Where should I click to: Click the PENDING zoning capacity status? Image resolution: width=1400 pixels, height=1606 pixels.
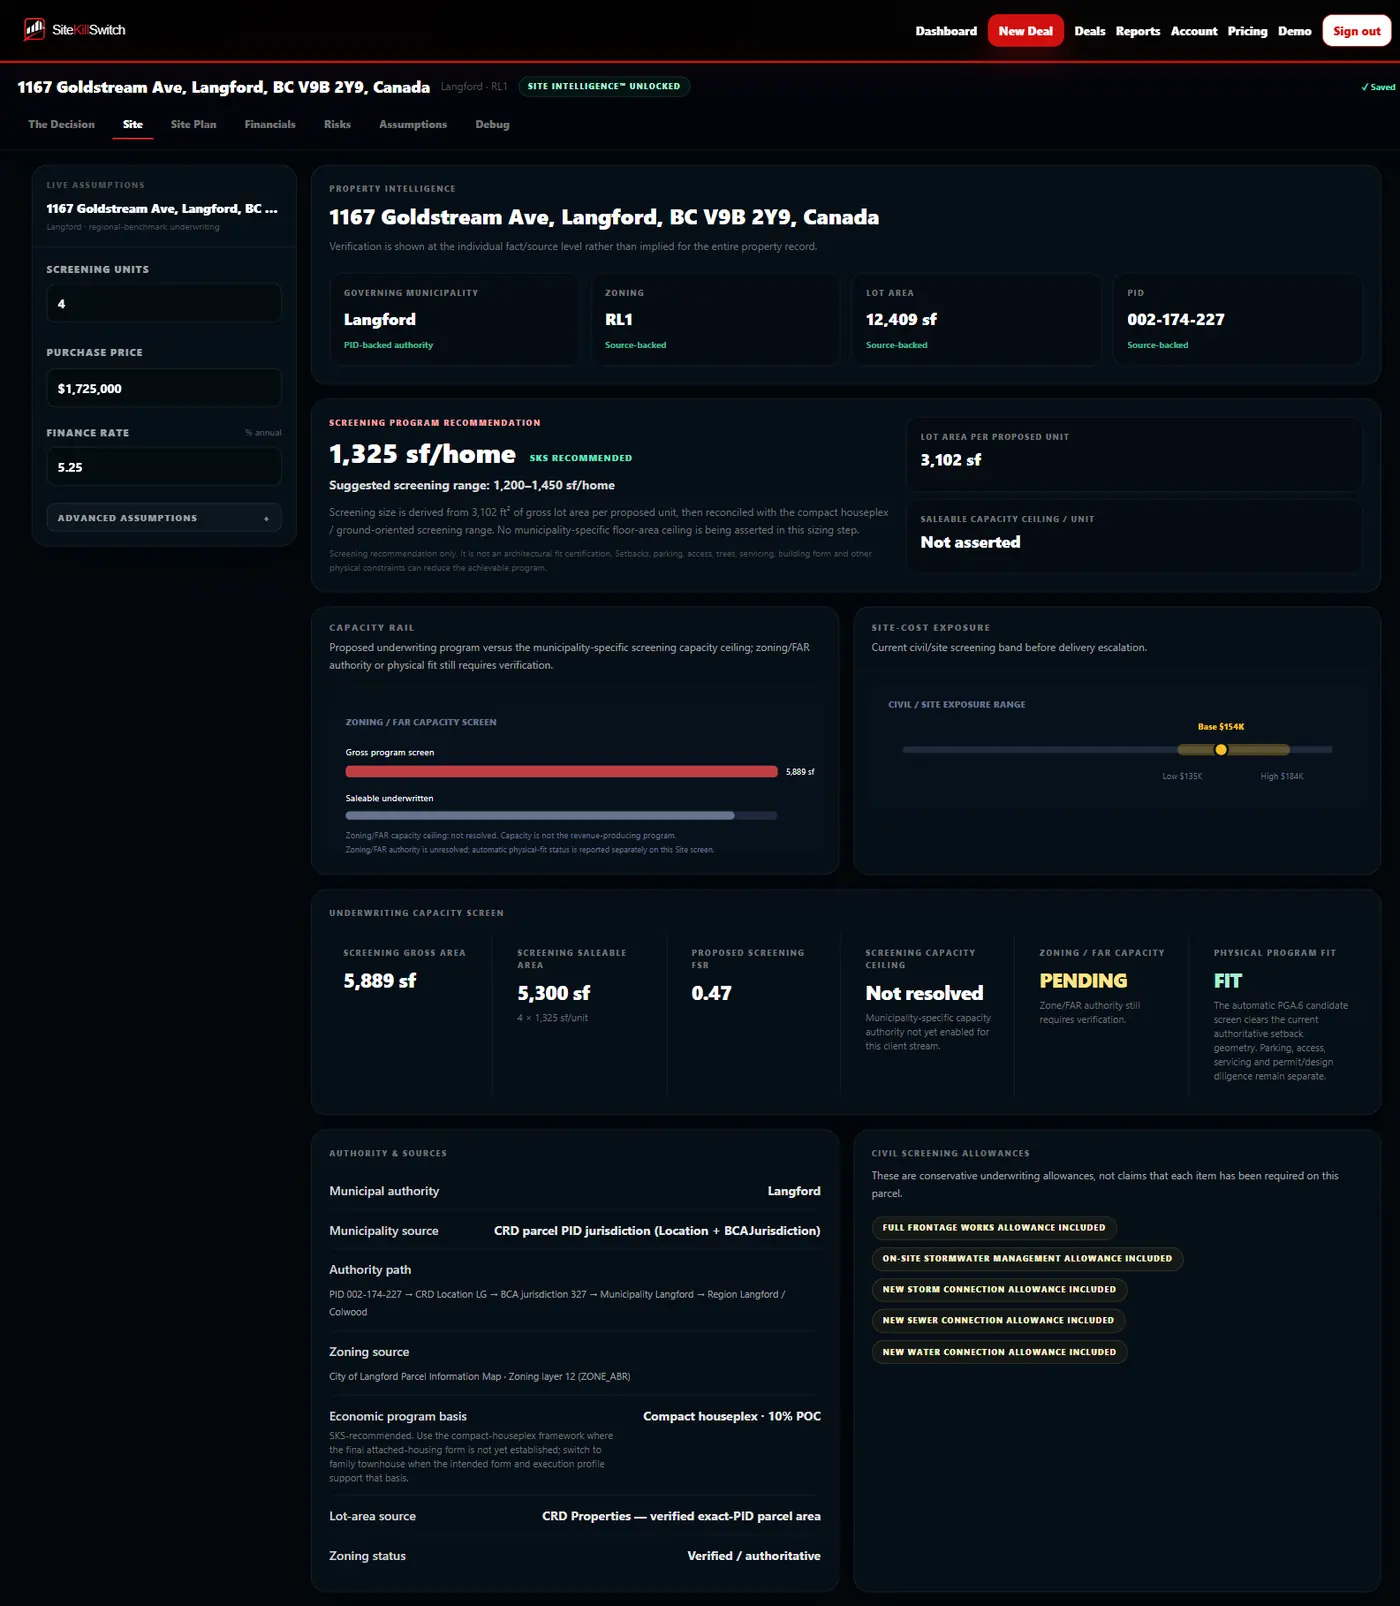[x=1083, y=981]
